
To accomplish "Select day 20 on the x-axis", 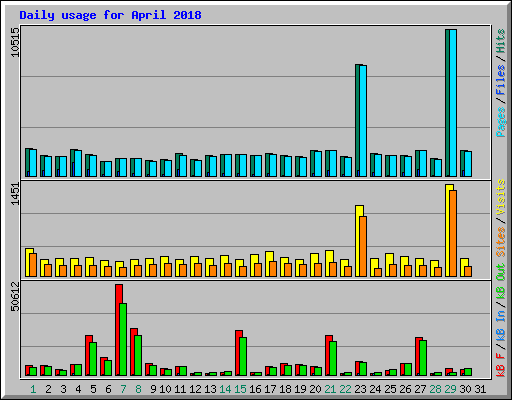I will 315,389.
